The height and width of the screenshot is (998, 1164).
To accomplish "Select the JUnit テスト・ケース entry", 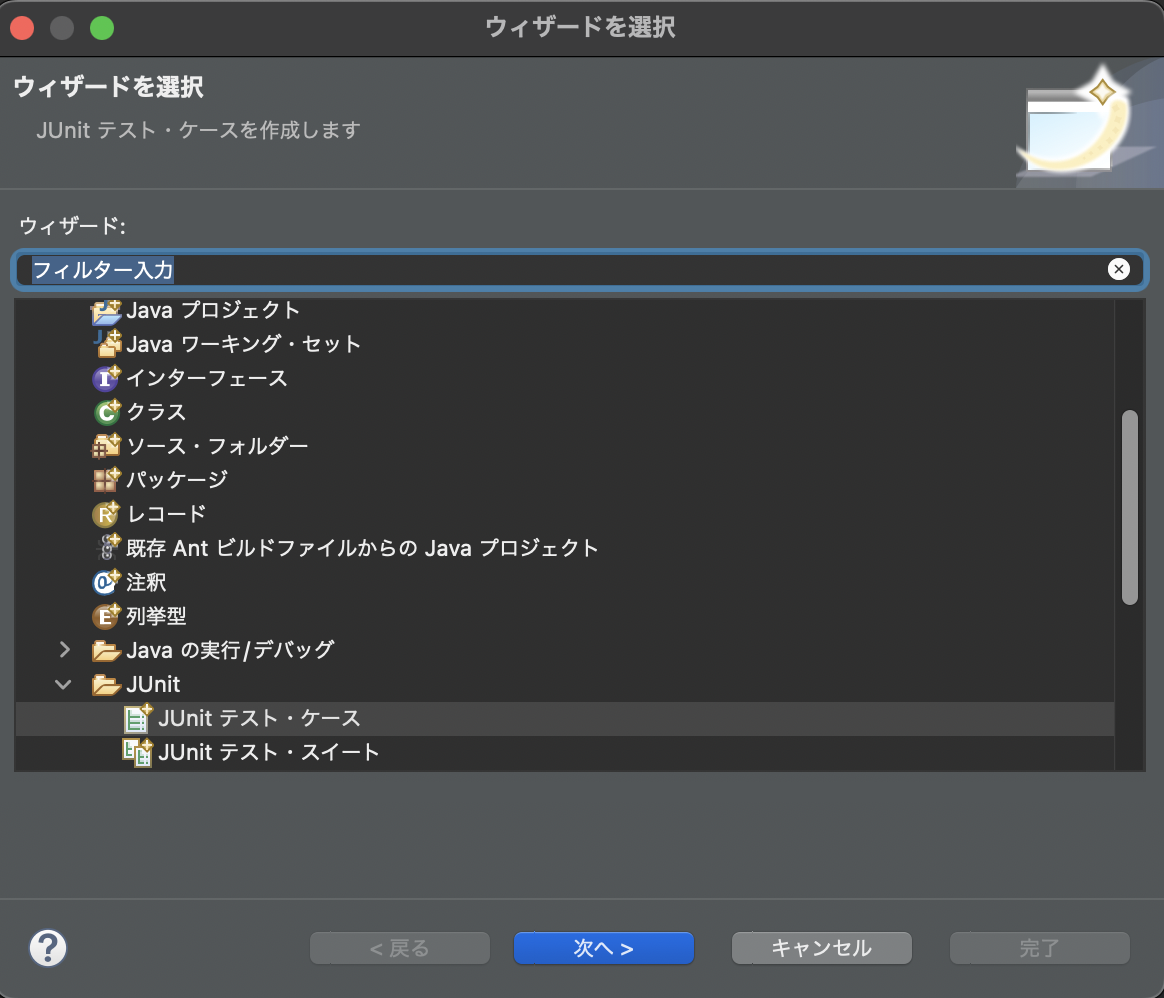I will [259, 719].
